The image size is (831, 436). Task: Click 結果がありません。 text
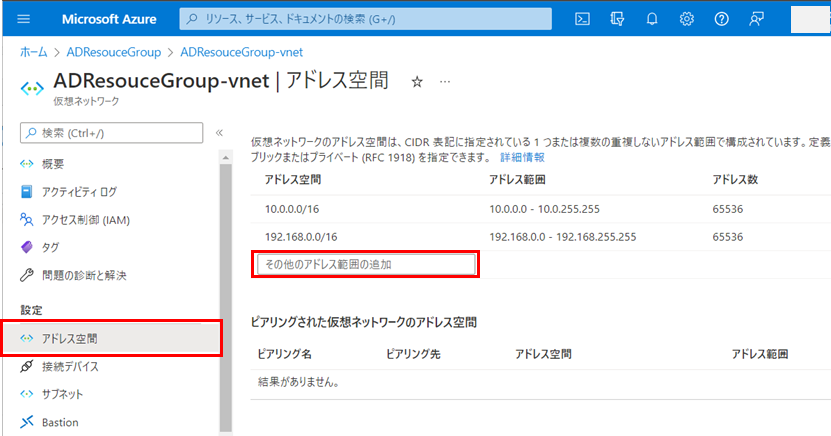pos(299,382)
